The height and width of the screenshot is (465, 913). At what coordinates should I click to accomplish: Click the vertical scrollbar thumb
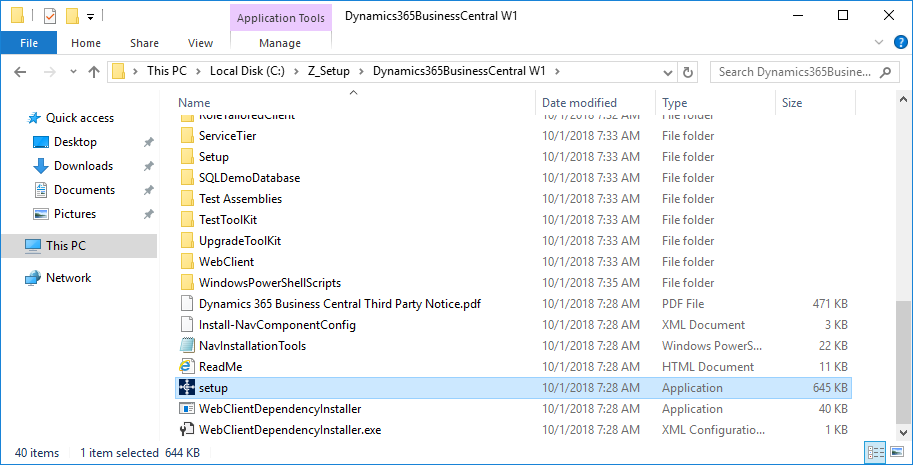point(903,362)
